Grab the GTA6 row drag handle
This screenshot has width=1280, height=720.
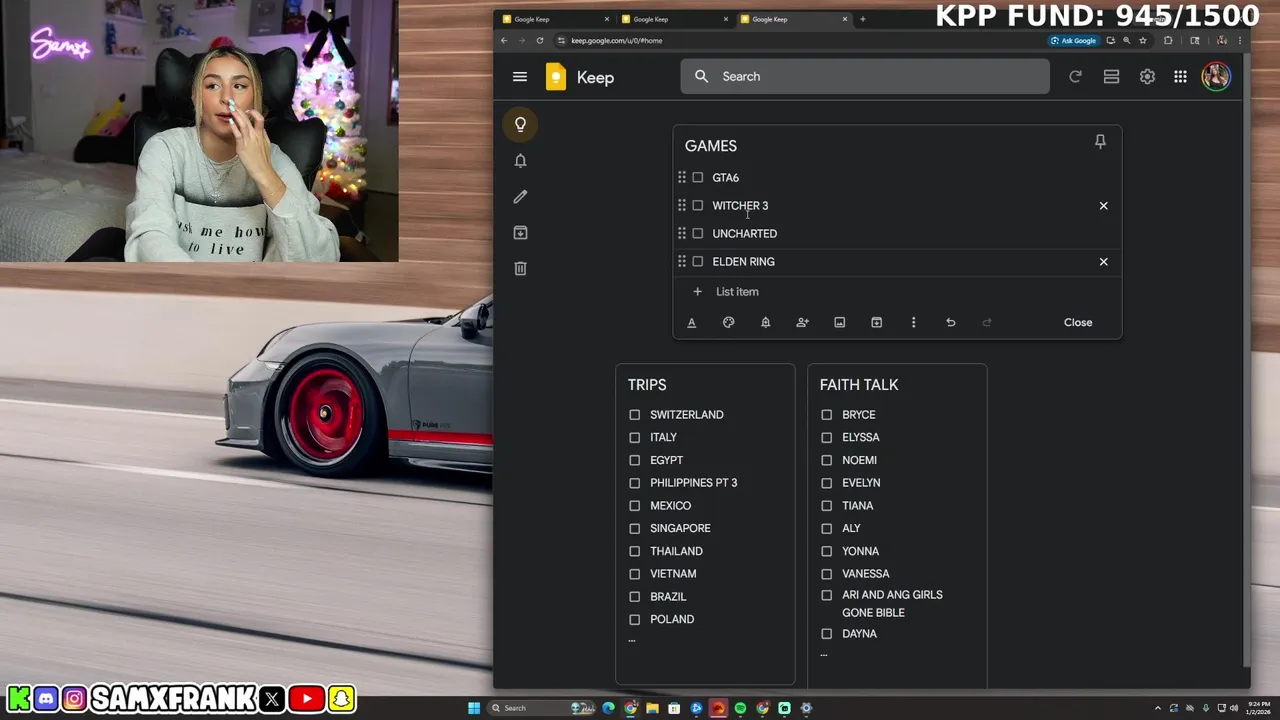pos(682,177)
